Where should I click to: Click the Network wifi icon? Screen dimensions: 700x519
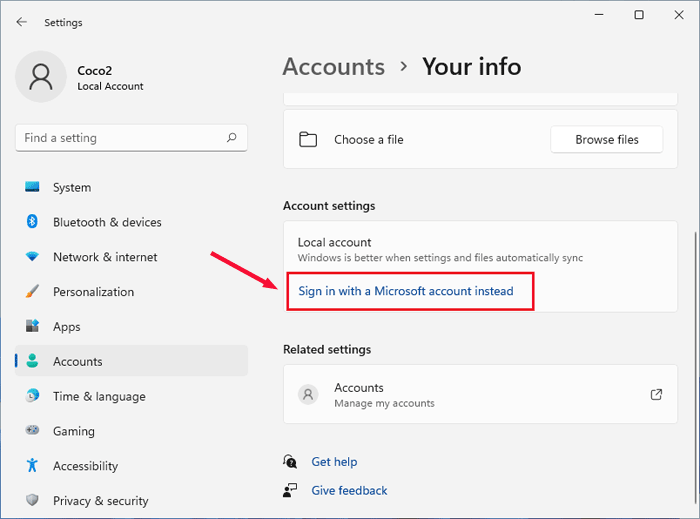click(x=32, y=257)
